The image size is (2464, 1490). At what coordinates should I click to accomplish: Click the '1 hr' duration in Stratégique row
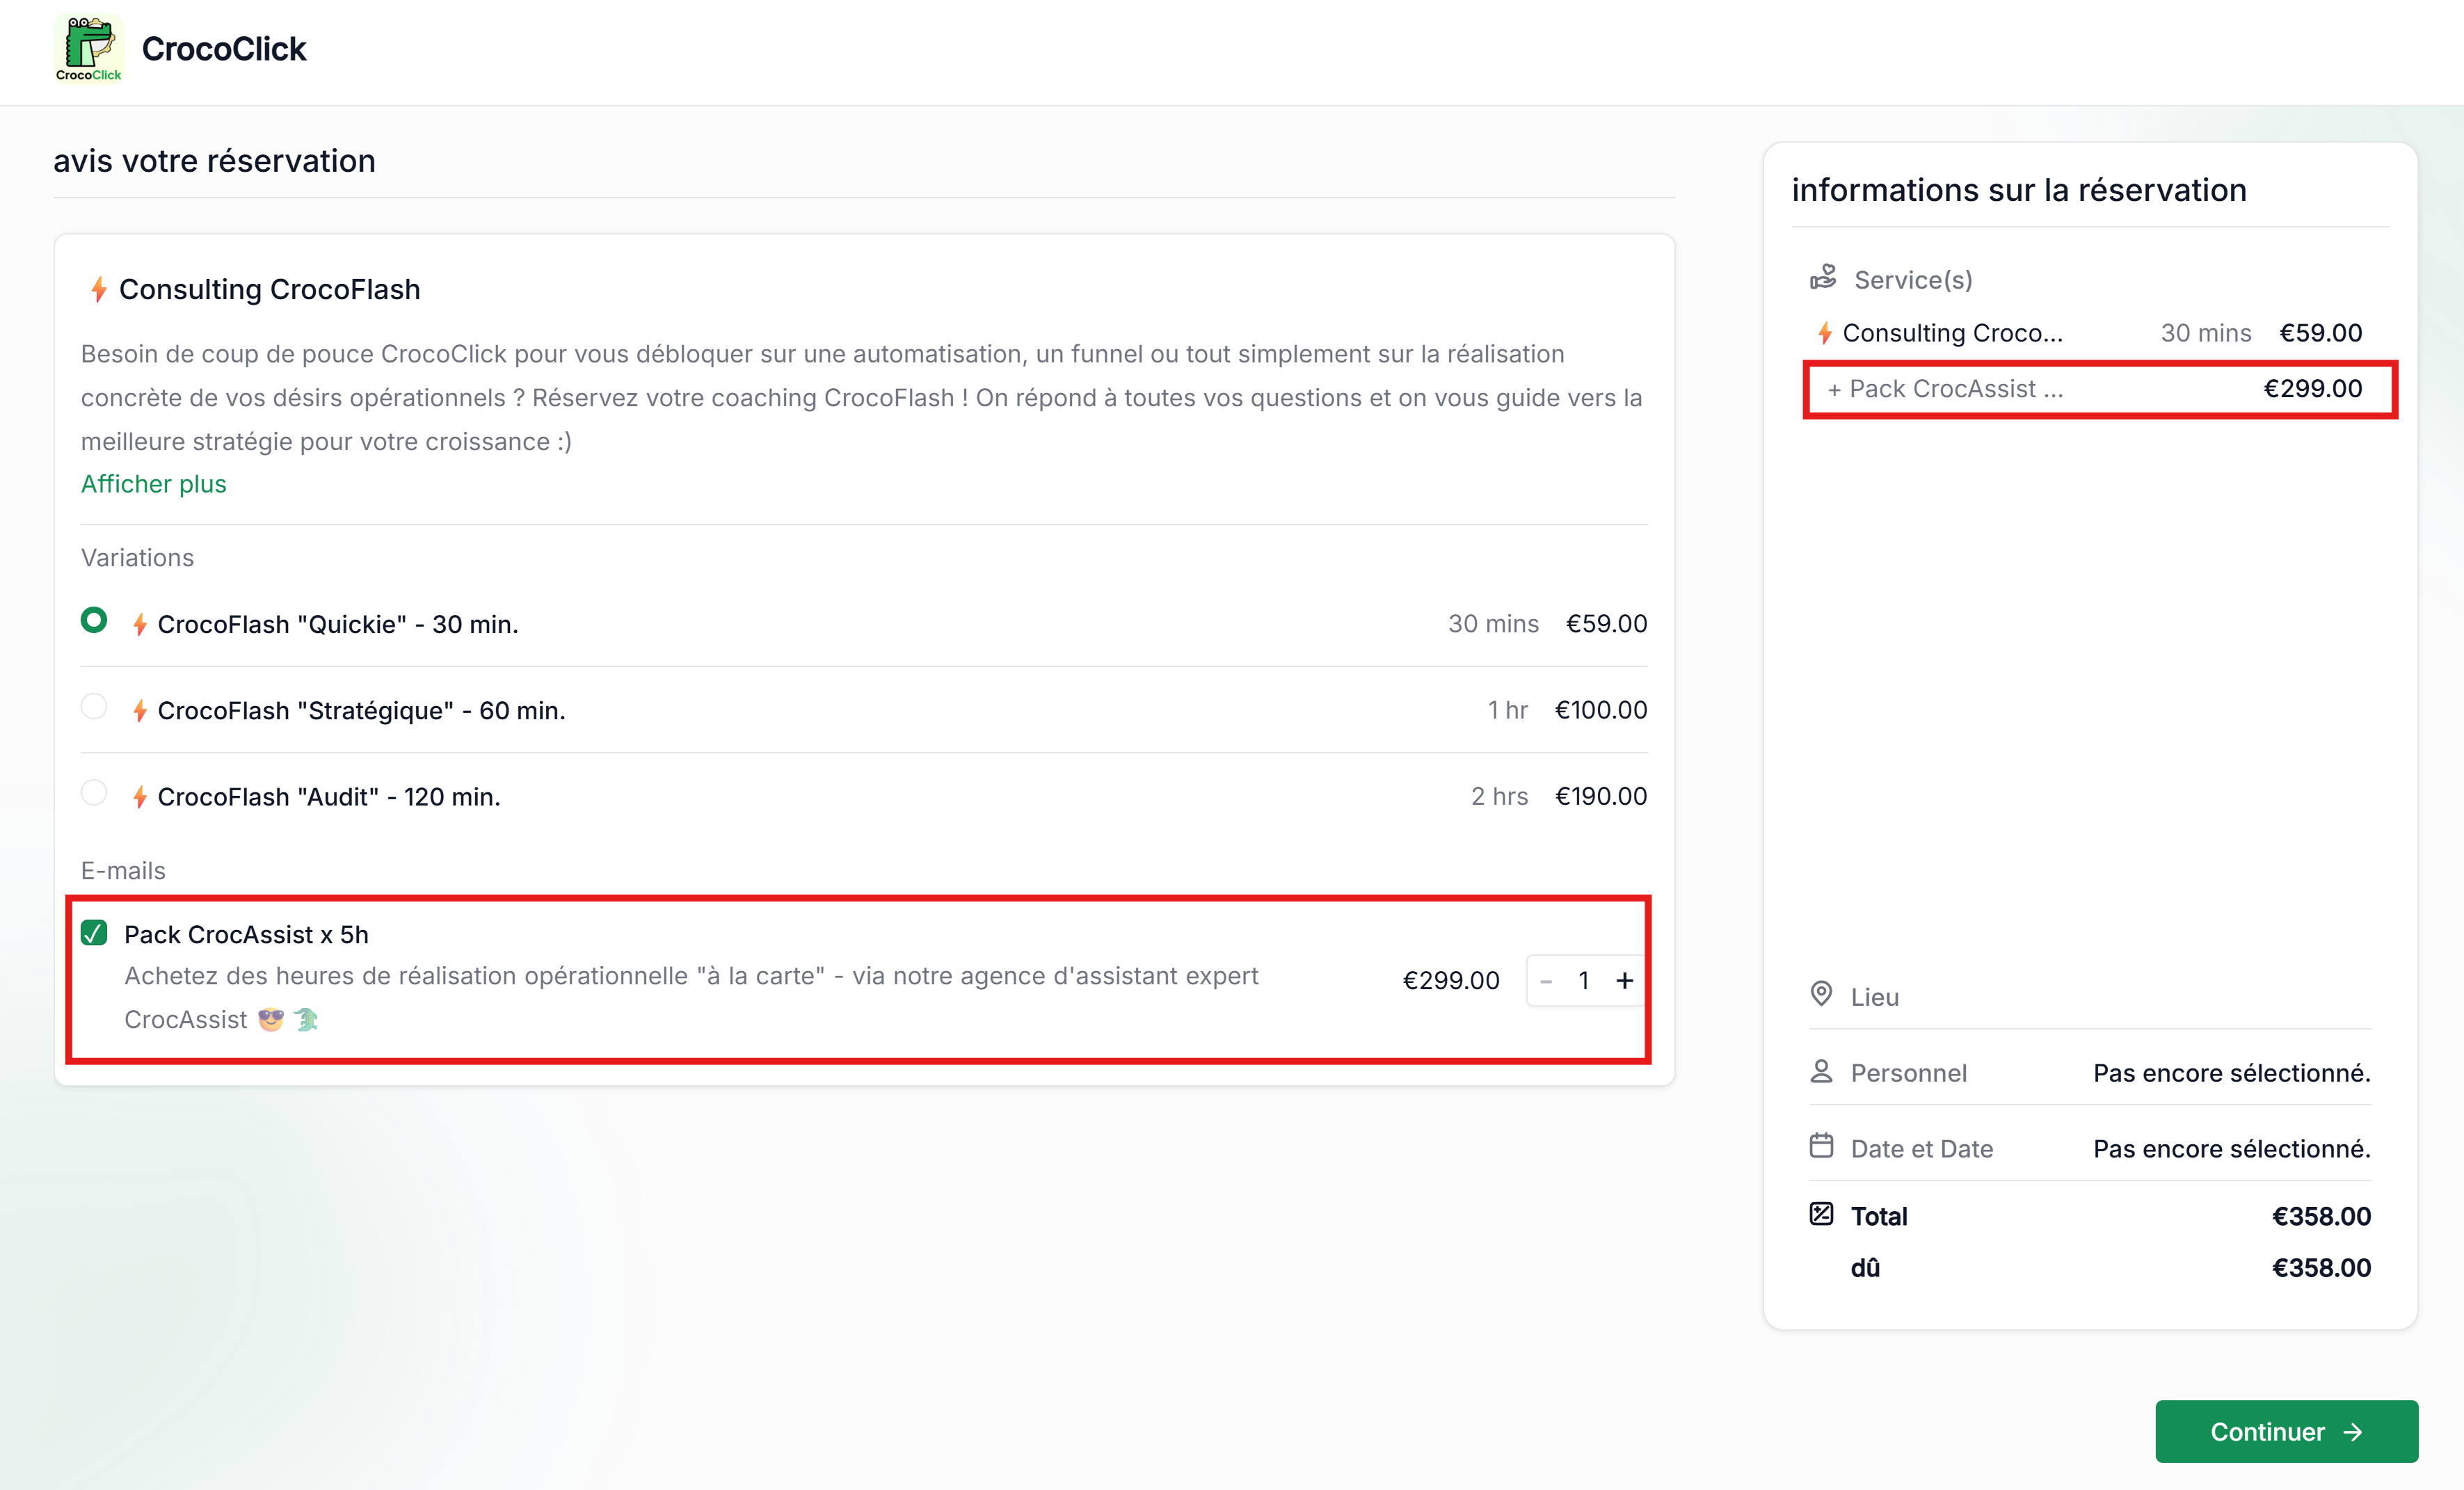tap(1507, 710)
